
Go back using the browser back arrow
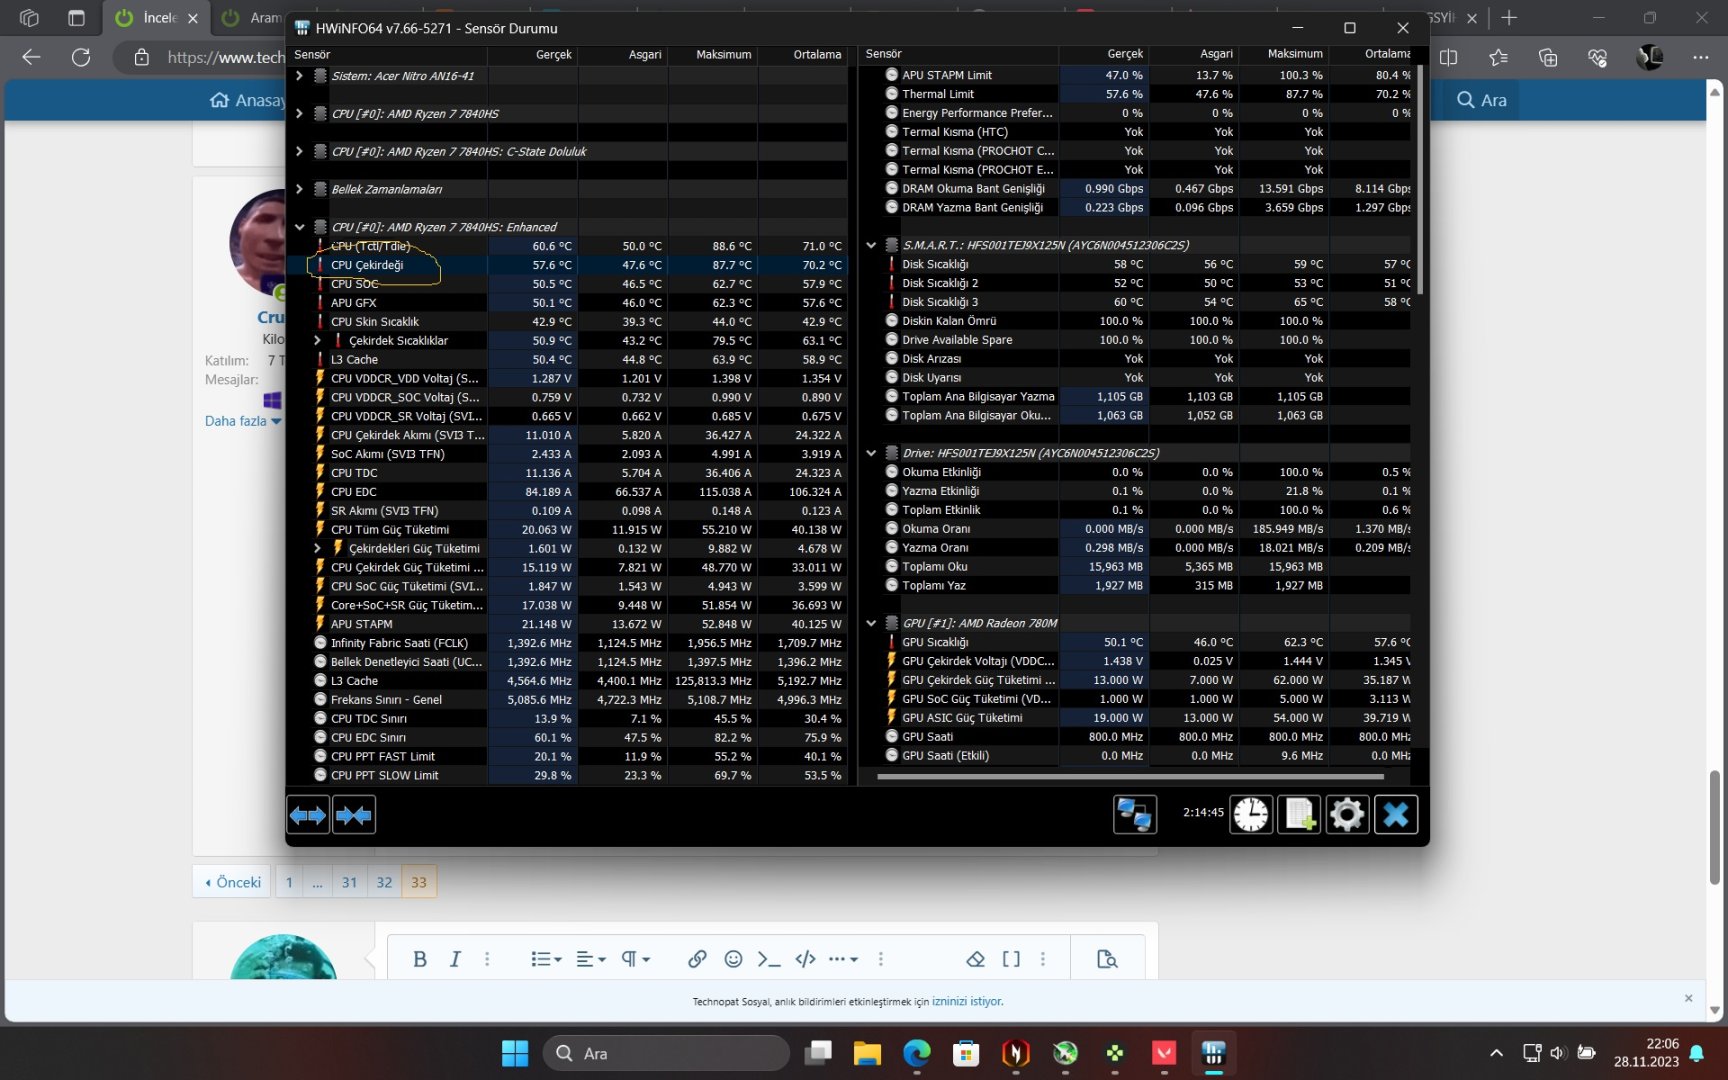tap(32, 57)
